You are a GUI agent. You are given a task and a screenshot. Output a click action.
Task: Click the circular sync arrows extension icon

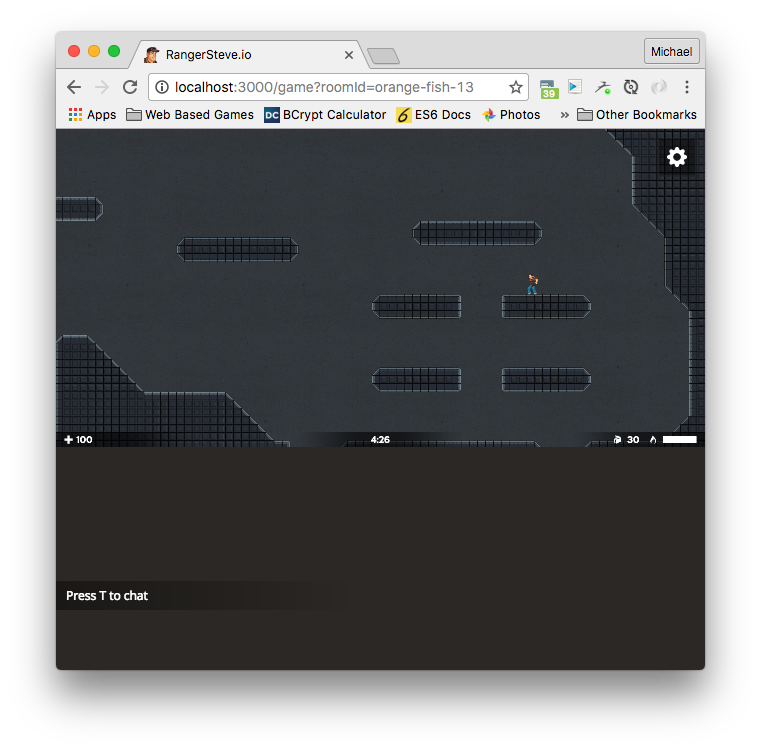631,87
